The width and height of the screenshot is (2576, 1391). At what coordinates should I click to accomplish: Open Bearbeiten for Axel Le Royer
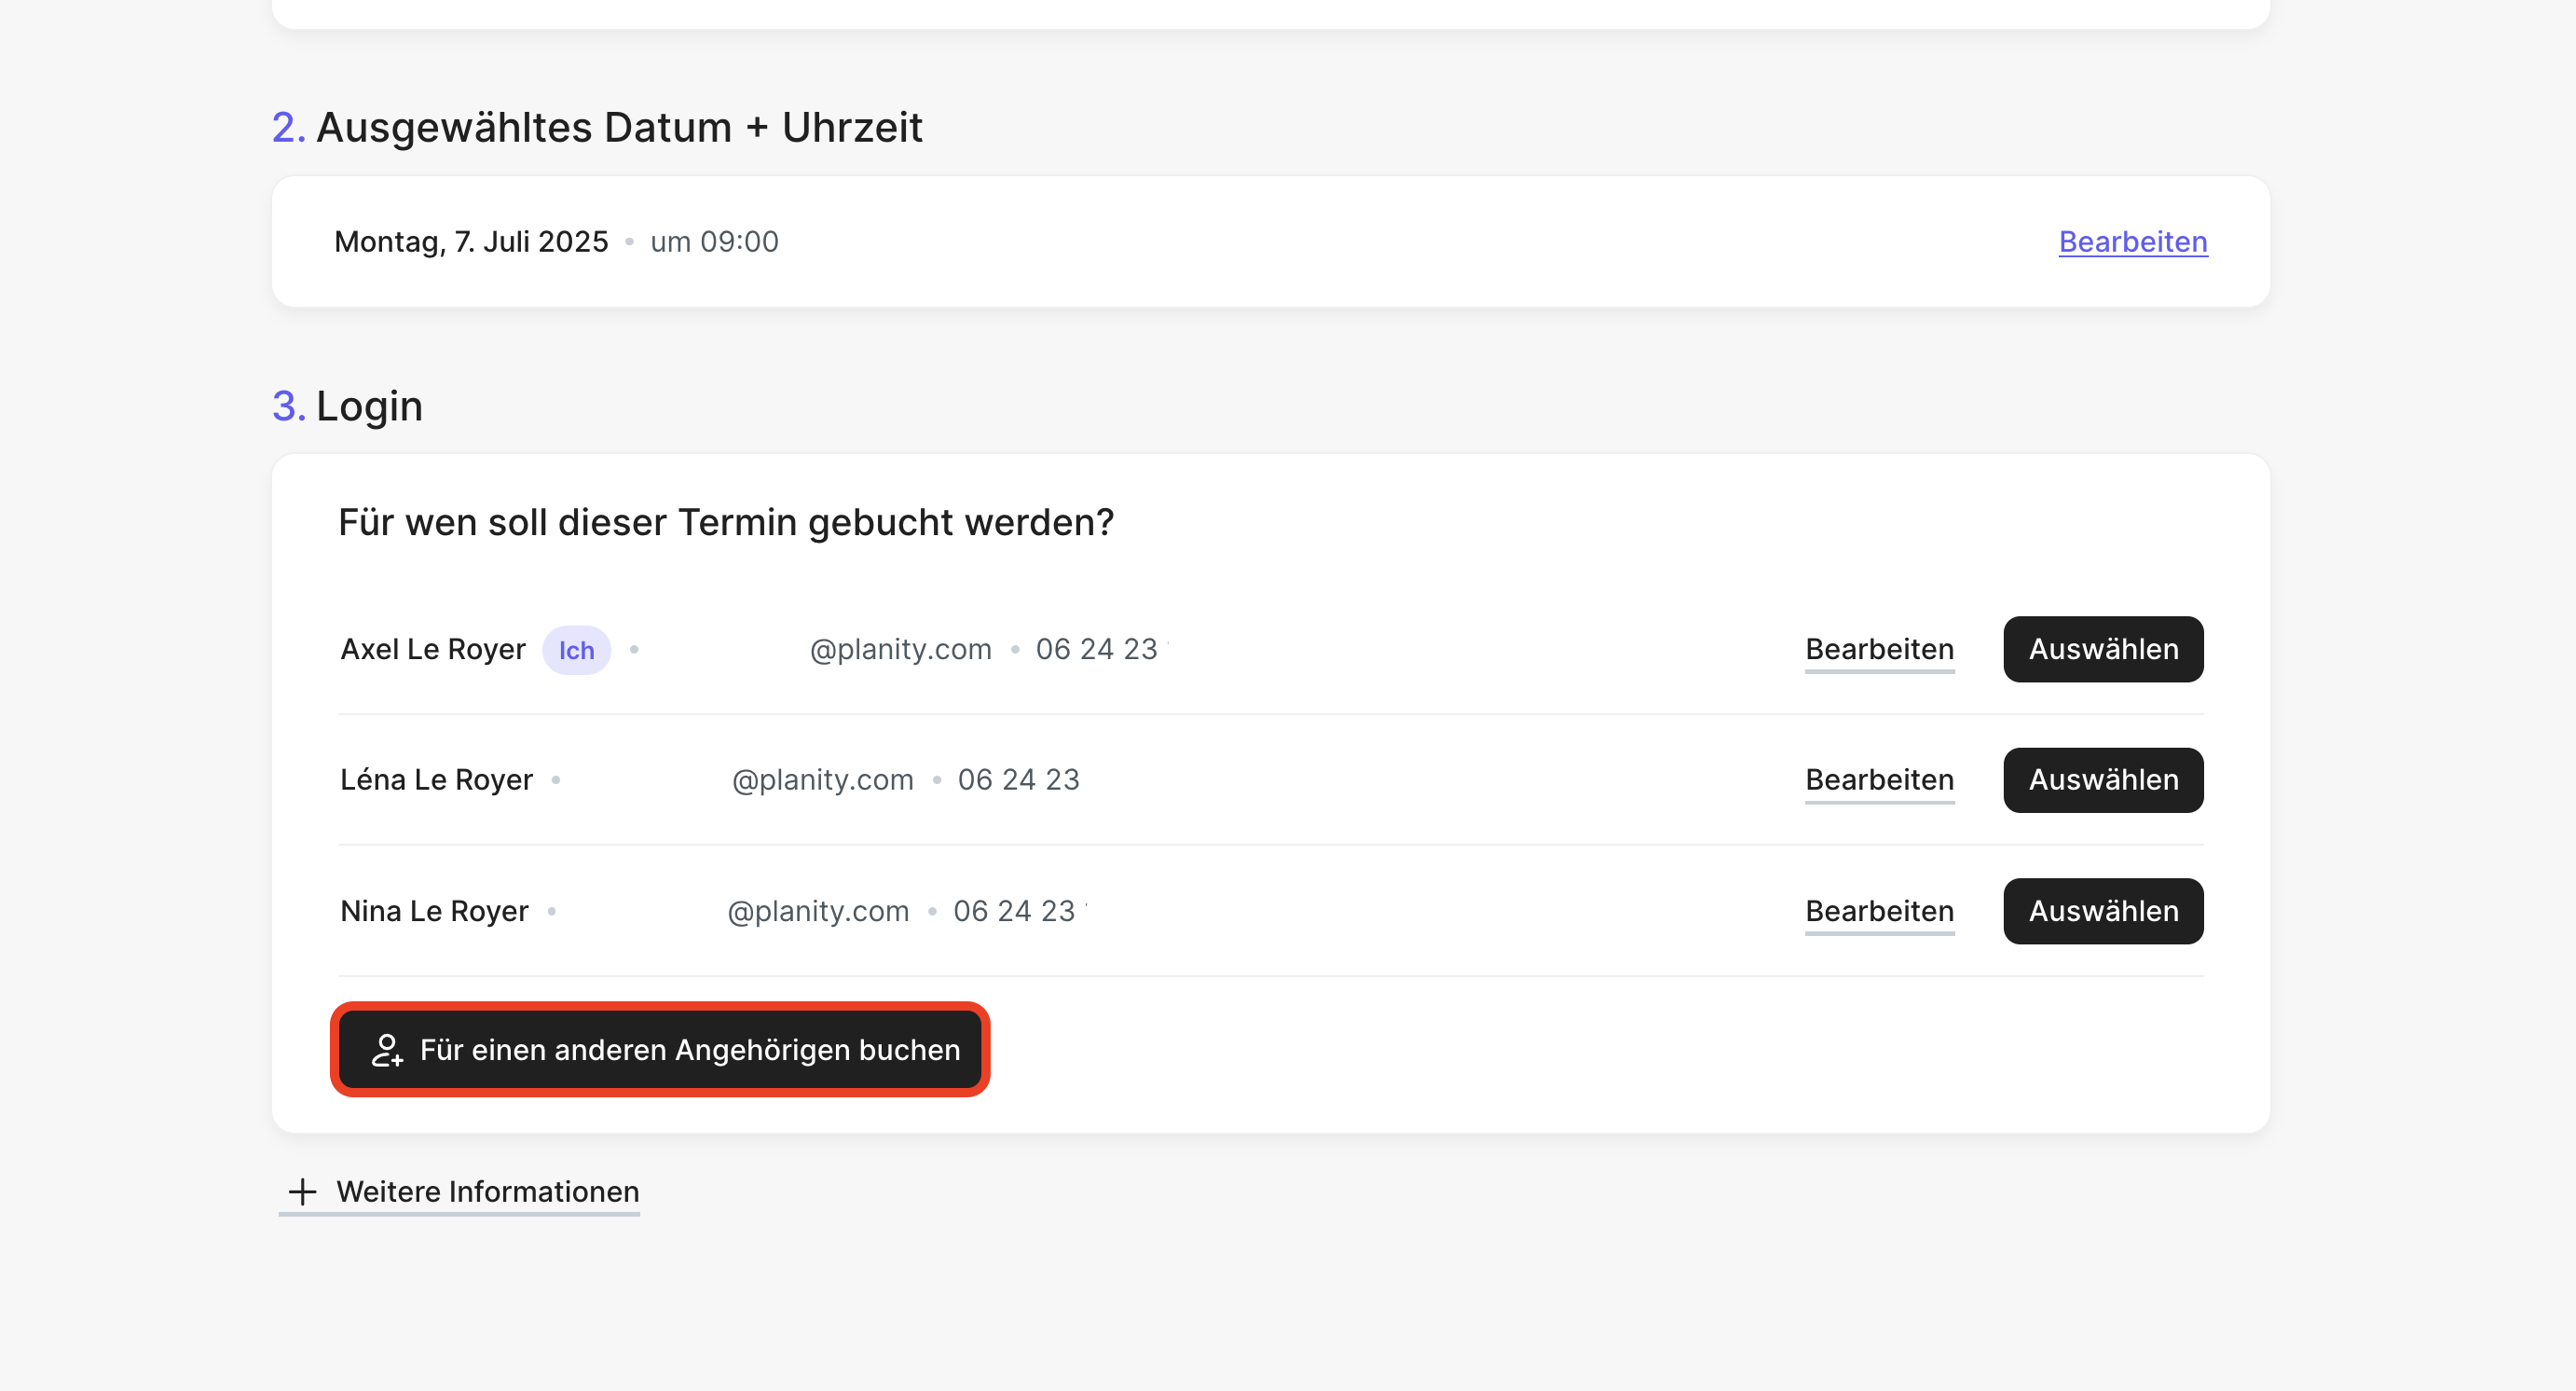click(1879, 649)
